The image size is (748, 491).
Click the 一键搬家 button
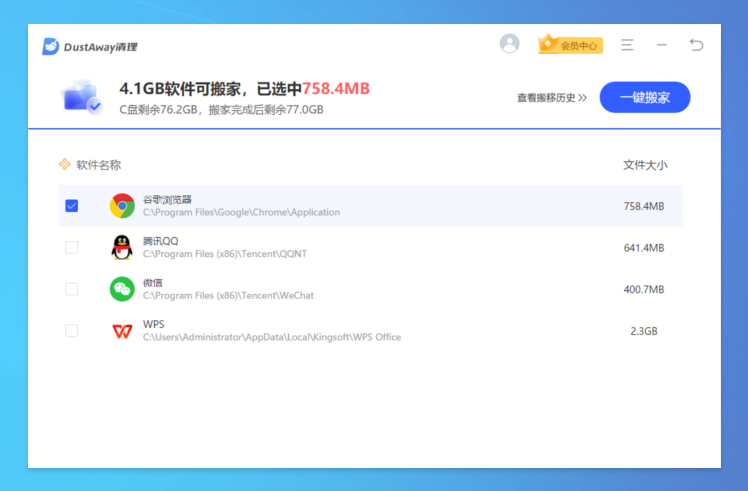click(645, 97)
